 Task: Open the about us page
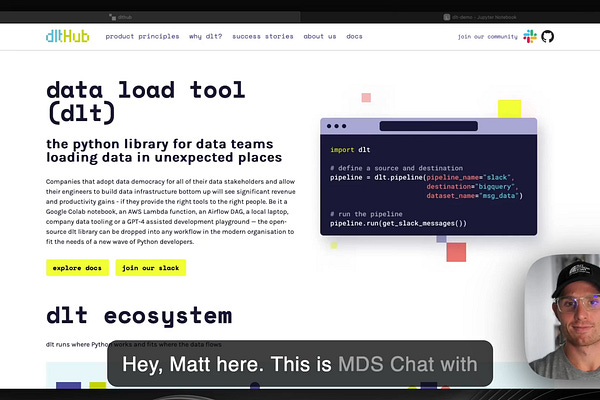point(320,36)
